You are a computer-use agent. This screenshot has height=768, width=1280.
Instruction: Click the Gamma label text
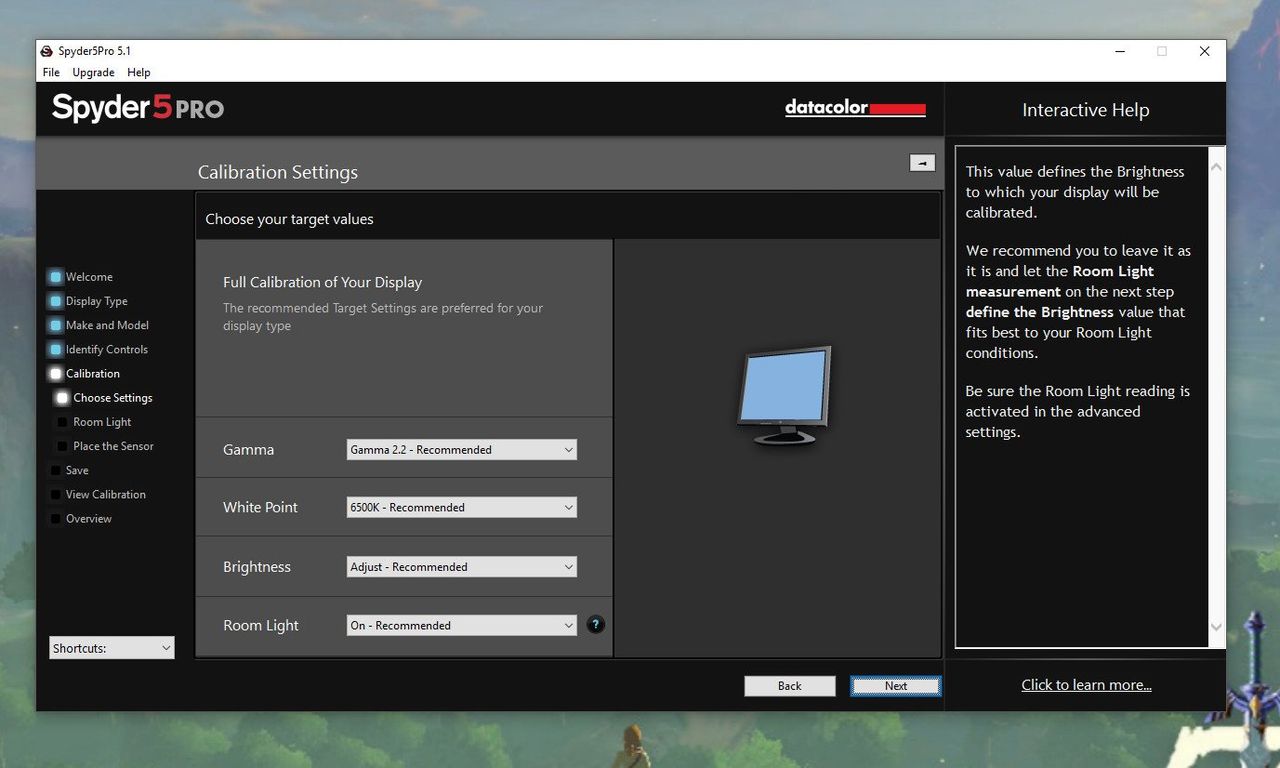(248, 450)
